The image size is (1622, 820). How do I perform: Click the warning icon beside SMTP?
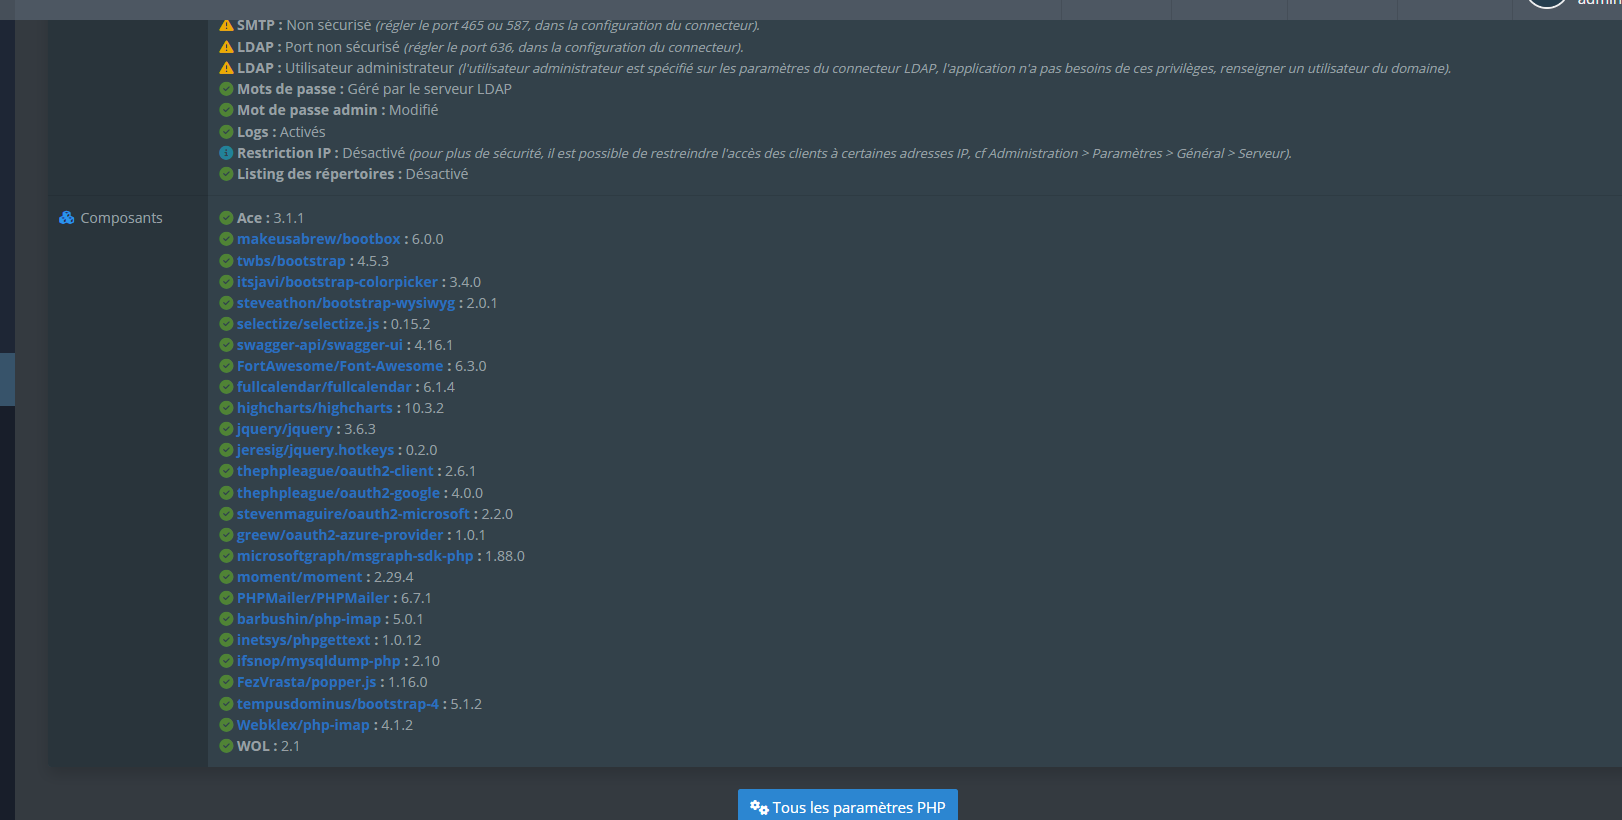pyautogui.click(x=226, y=25)
